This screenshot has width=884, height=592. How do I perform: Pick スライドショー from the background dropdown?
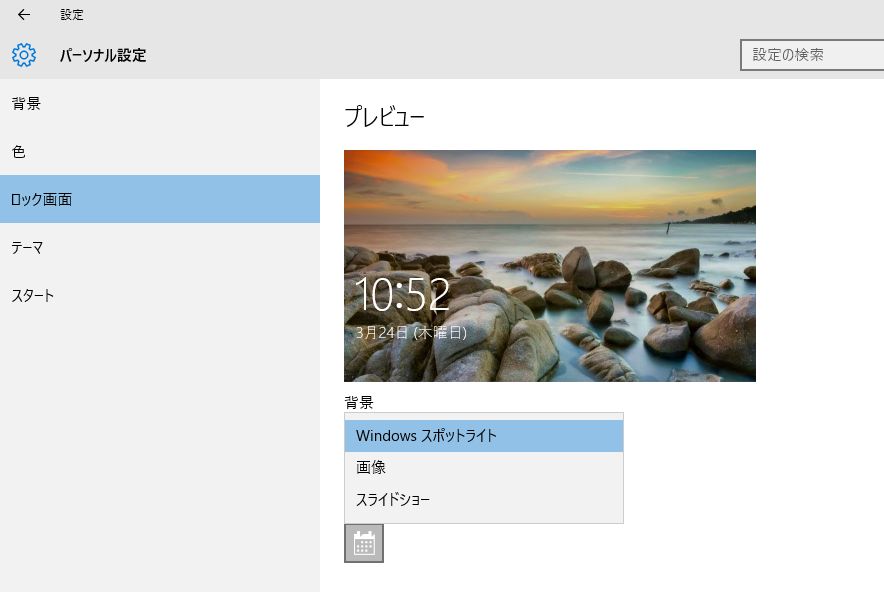[484, 500]
